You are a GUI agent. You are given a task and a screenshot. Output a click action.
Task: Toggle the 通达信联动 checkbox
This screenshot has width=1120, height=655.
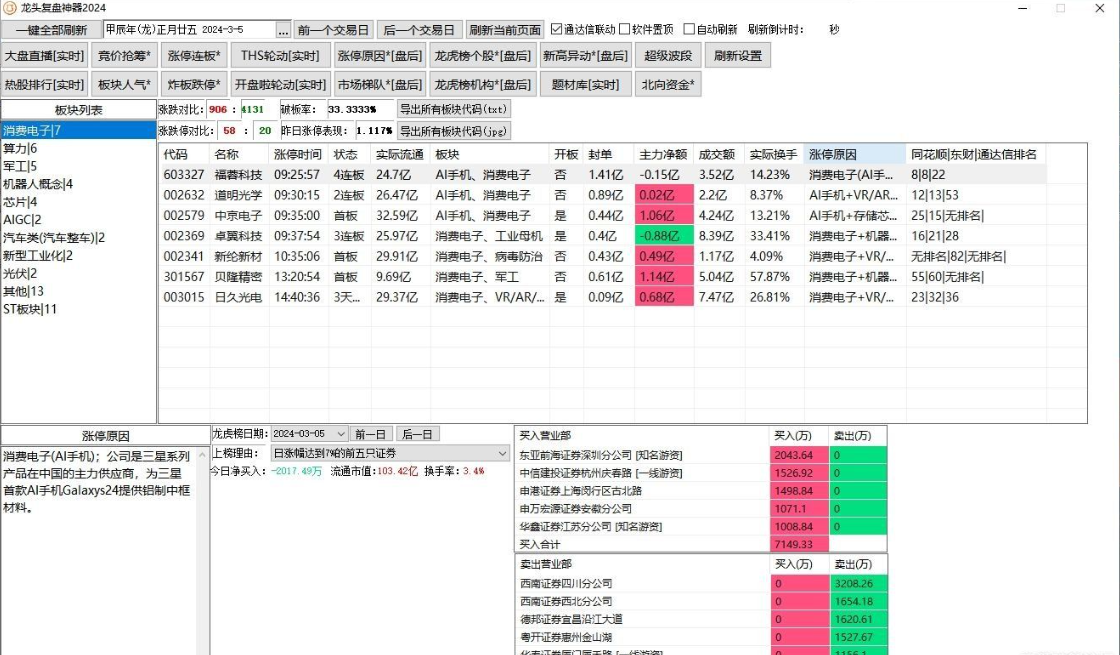[557, 30]
